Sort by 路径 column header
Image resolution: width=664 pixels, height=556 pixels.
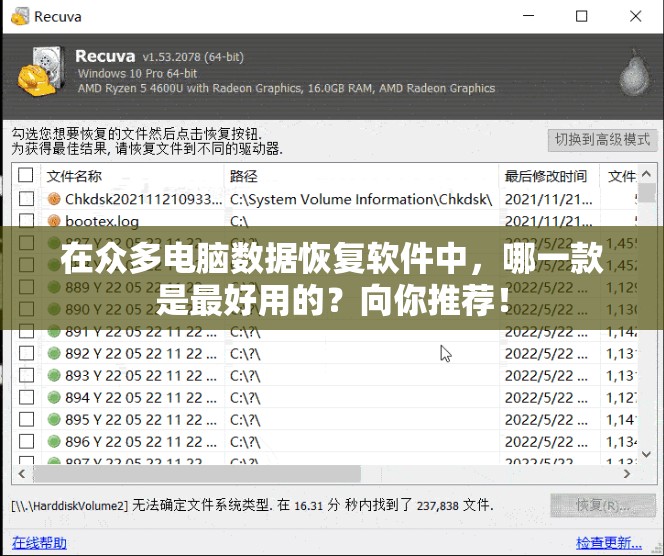(x=361, y=176)
